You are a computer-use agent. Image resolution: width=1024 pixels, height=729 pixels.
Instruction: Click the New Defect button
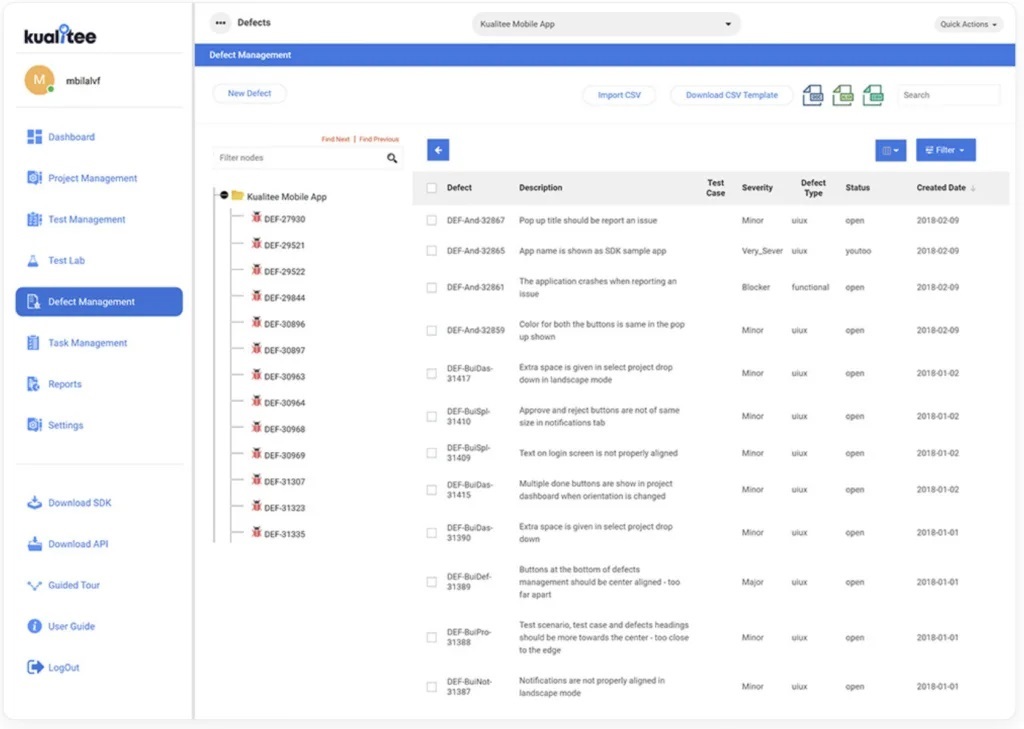pos(249,93)
